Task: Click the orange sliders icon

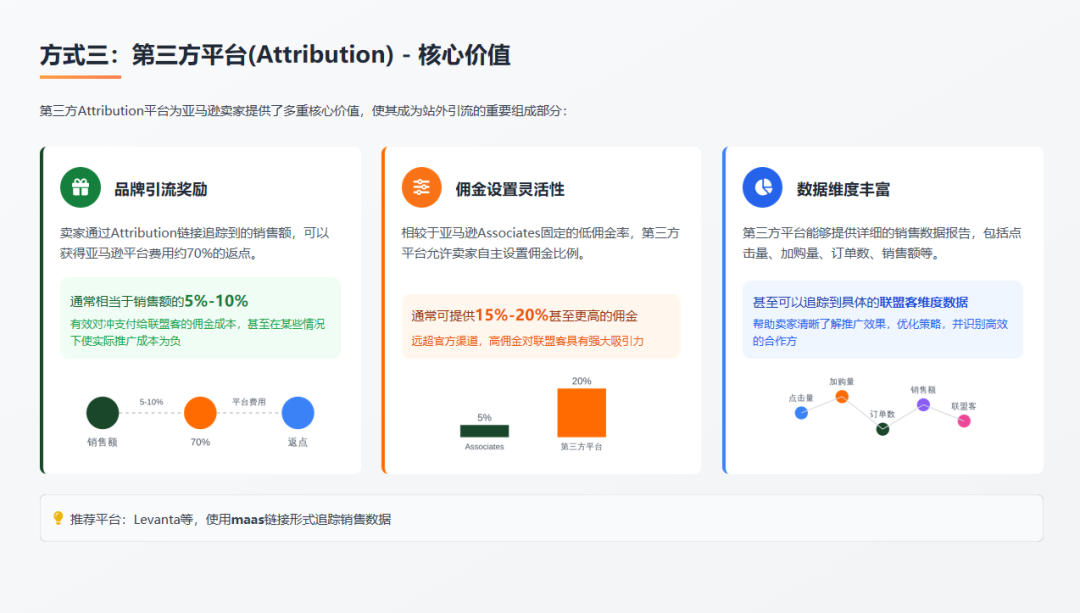Action: (x=422, y=187)
